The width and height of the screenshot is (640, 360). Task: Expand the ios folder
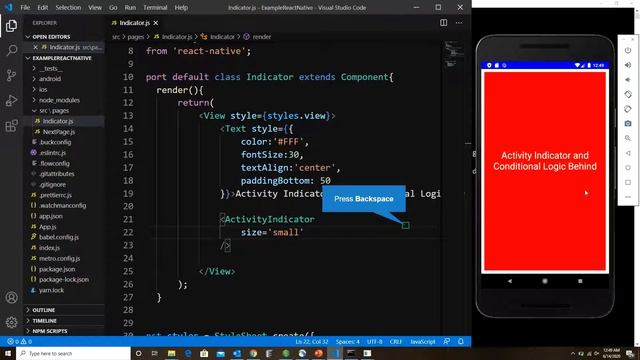[43, 89]
